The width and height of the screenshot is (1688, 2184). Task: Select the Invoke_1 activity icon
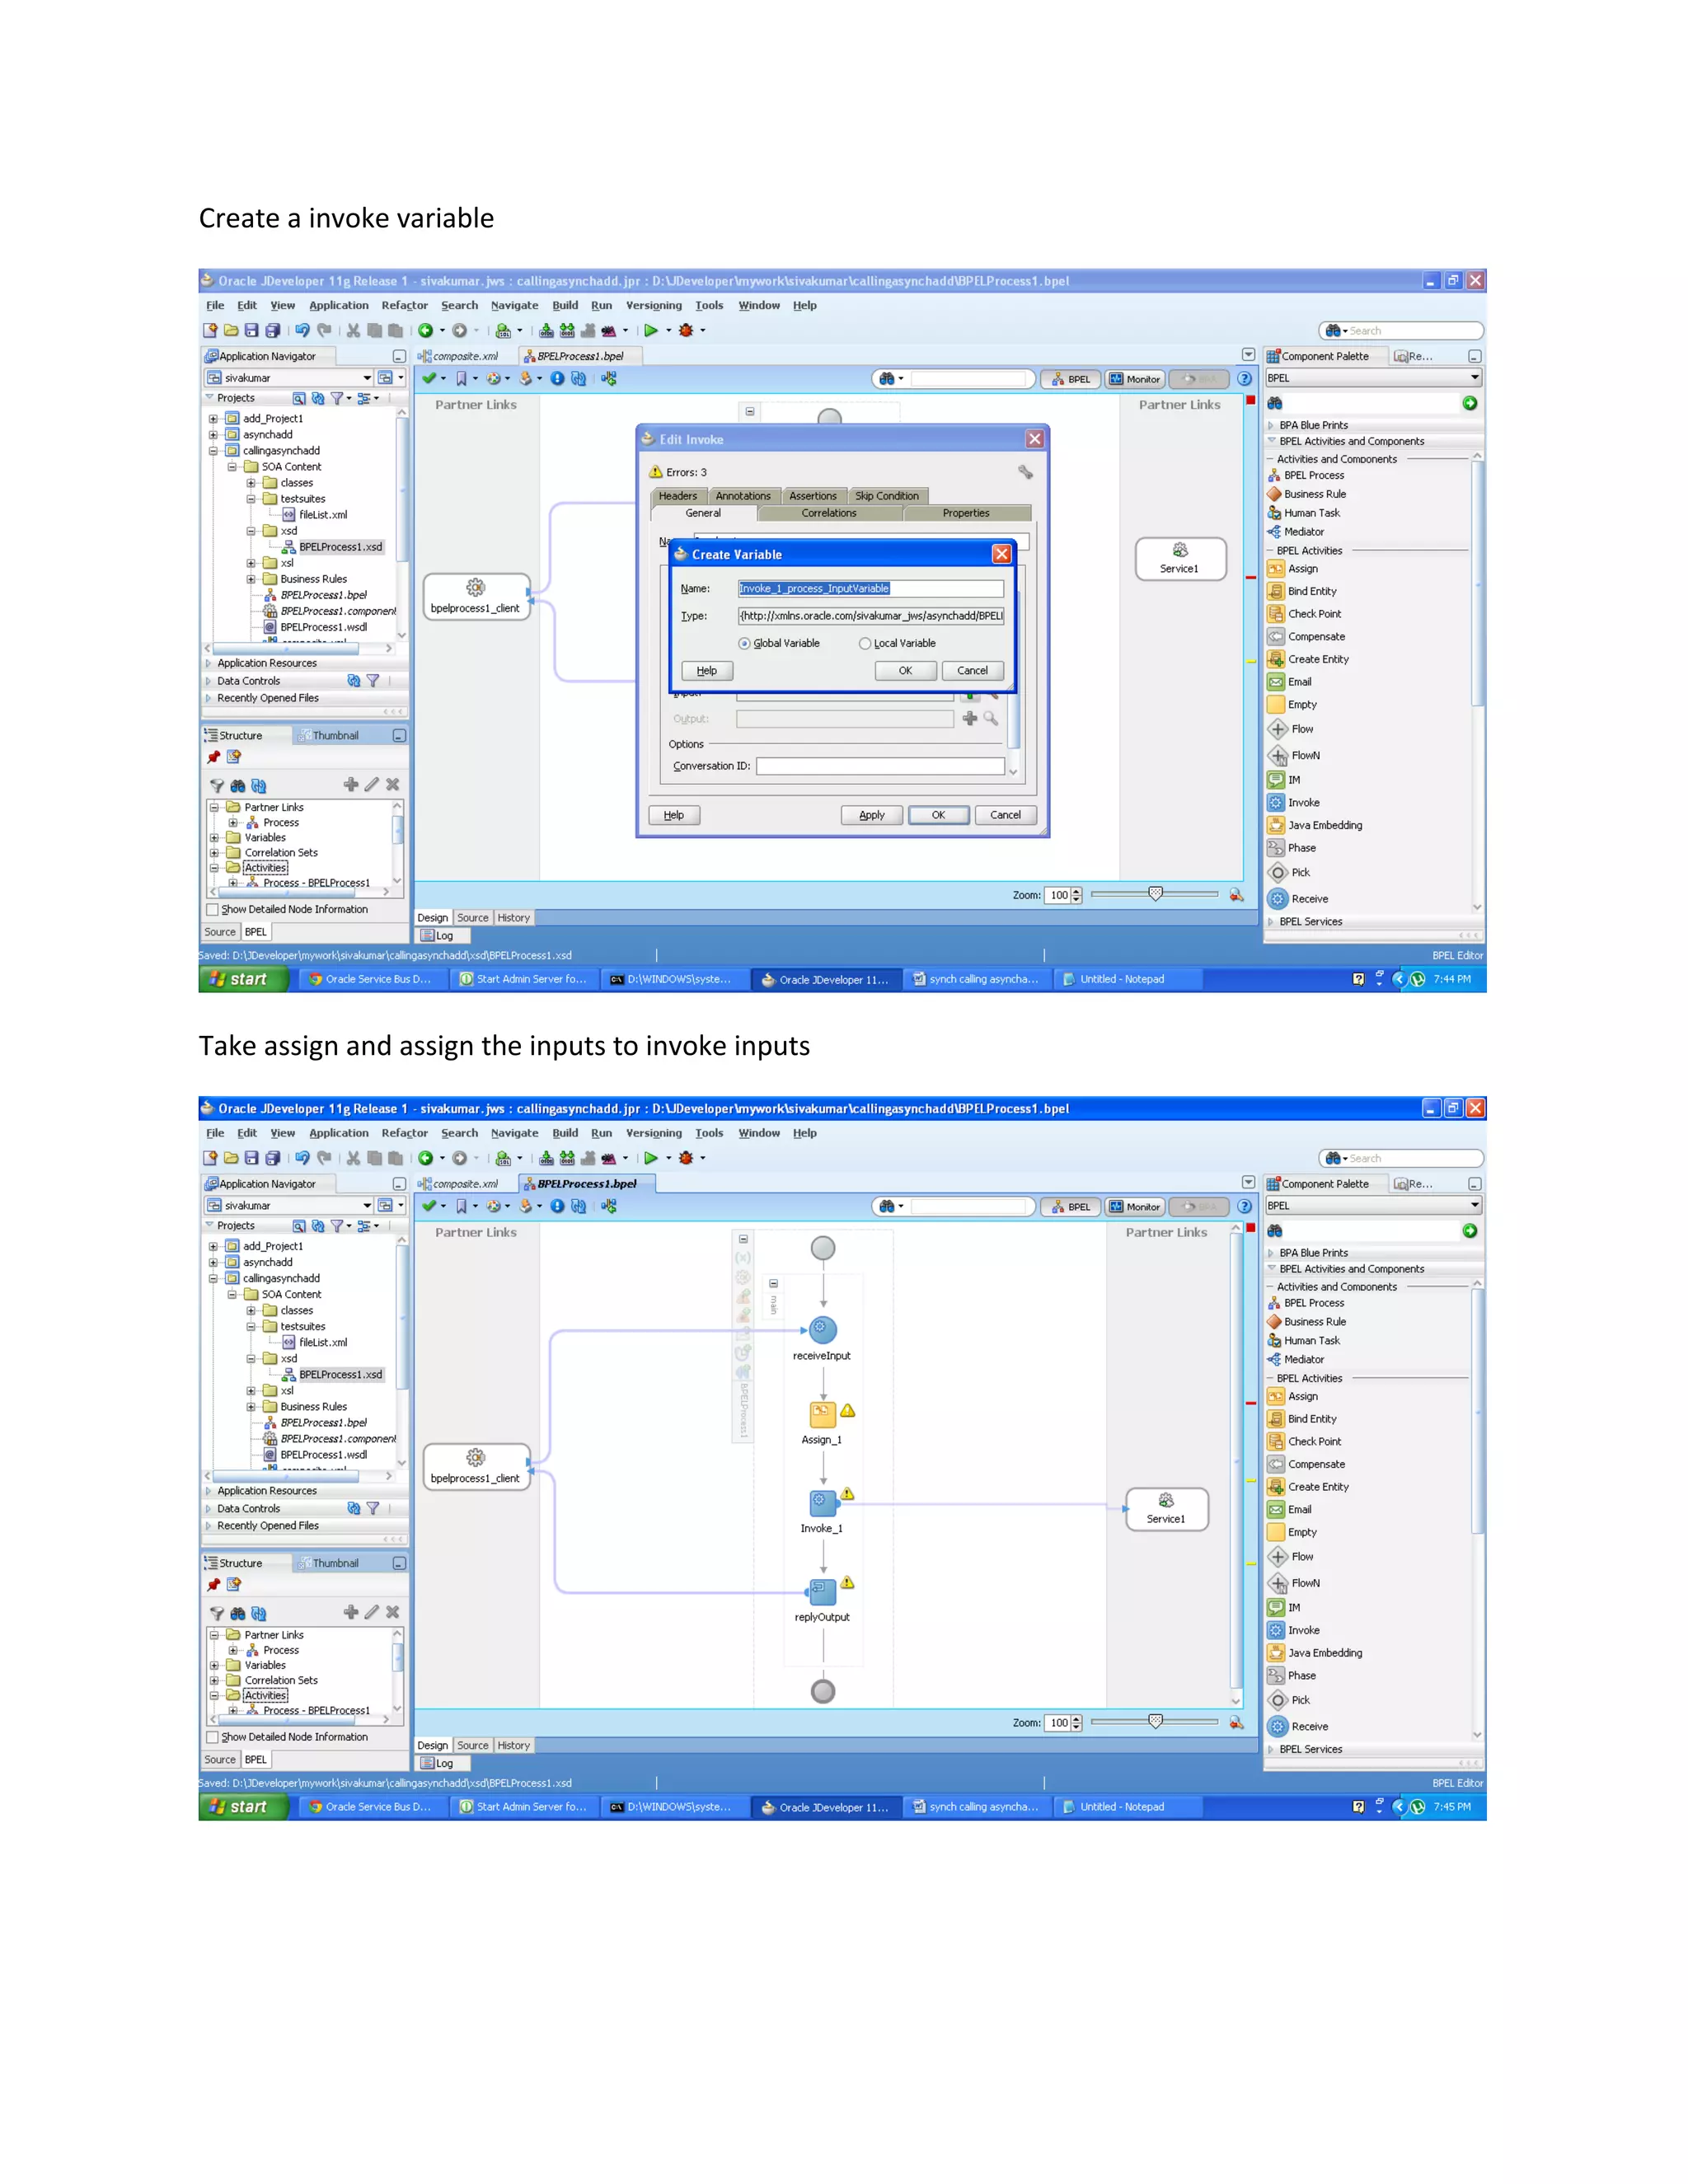click(x=822, y=1502)
